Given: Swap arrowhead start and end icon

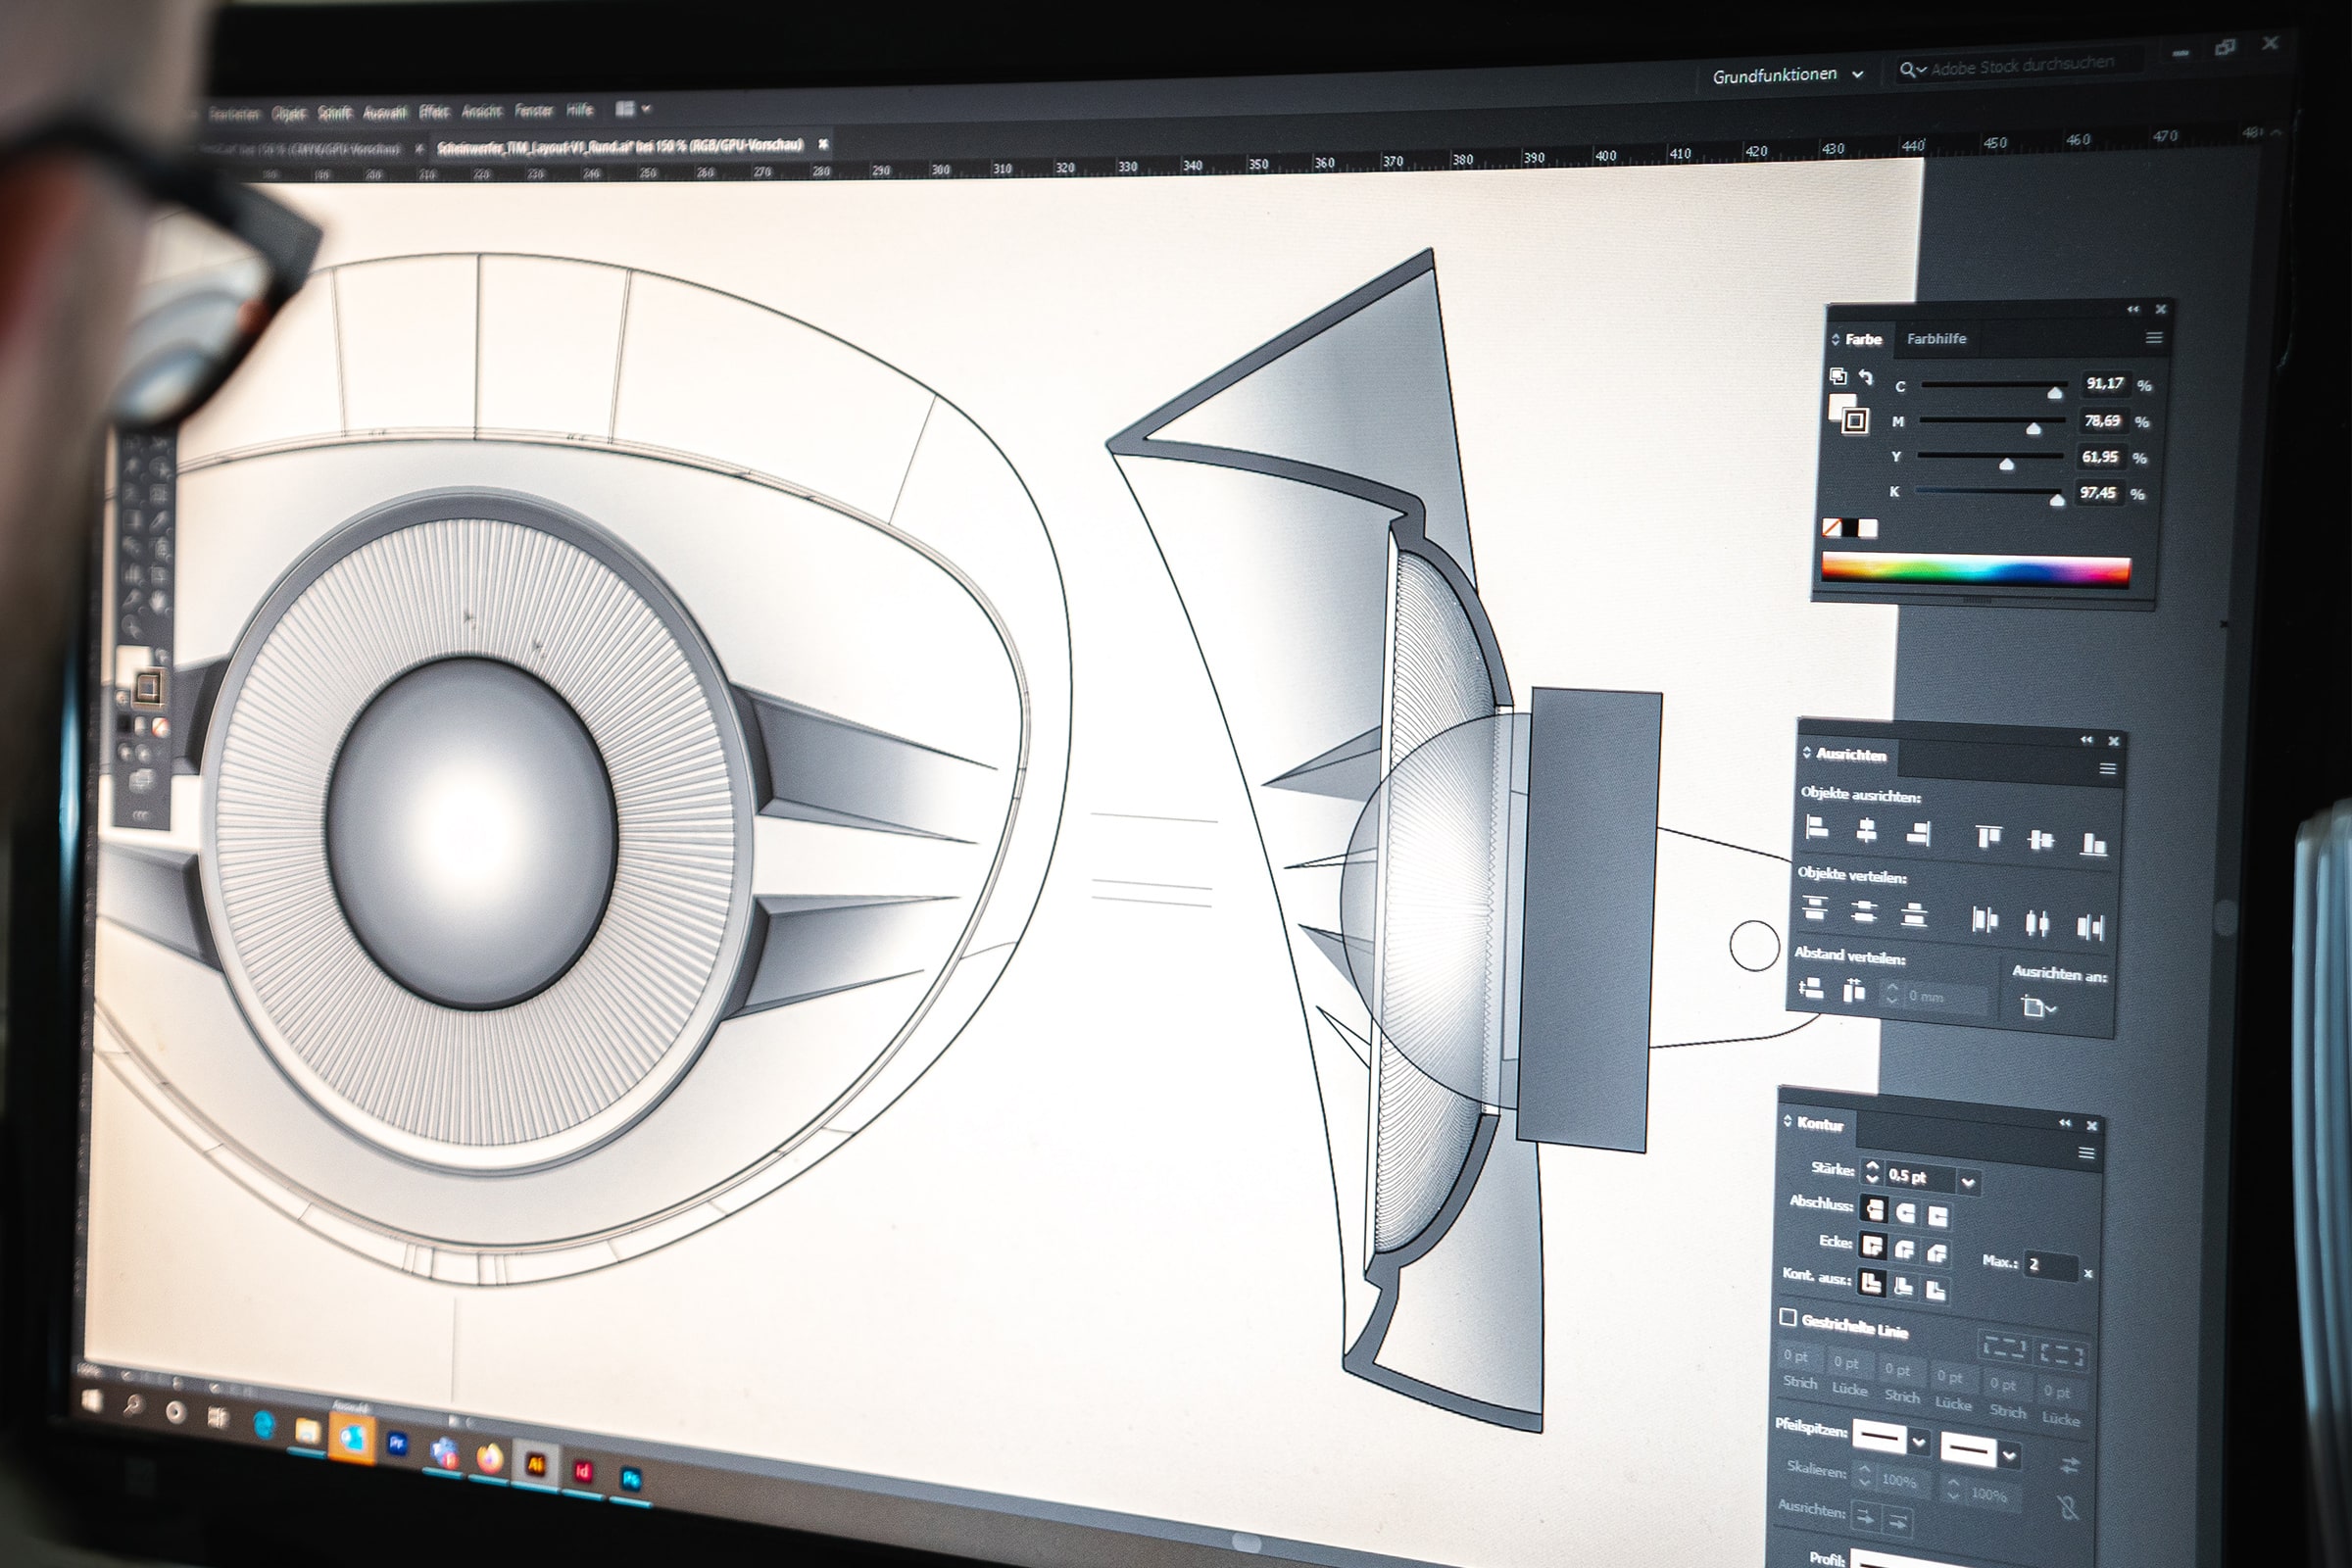Looking at the screenshot, I should tap(2069, 1466).
